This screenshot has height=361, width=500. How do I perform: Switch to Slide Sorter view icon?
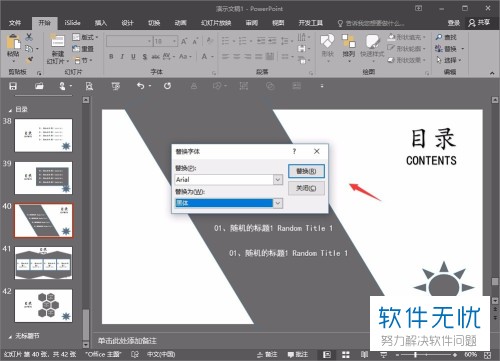[346, 355]
